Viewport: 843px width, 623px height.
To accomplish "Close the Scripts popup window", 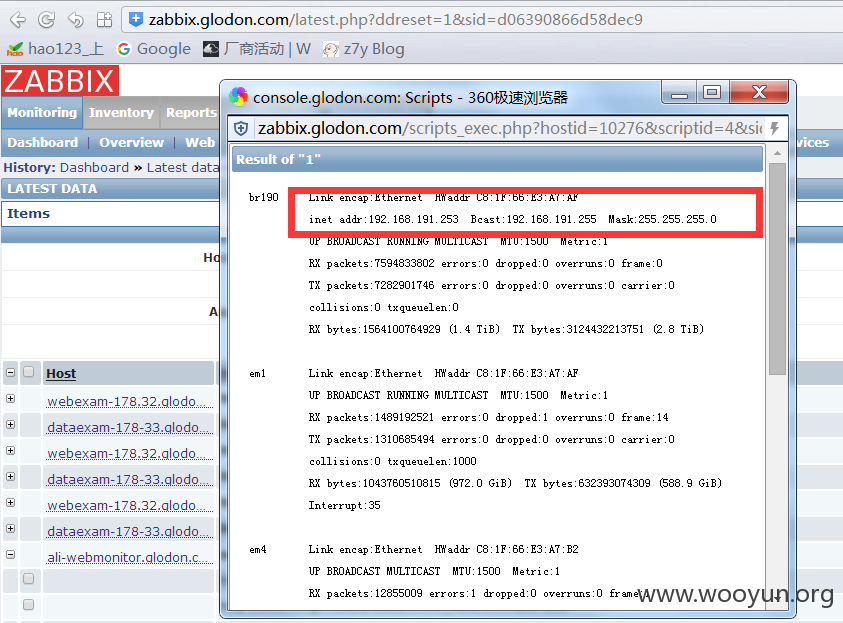I will point(759,92).
